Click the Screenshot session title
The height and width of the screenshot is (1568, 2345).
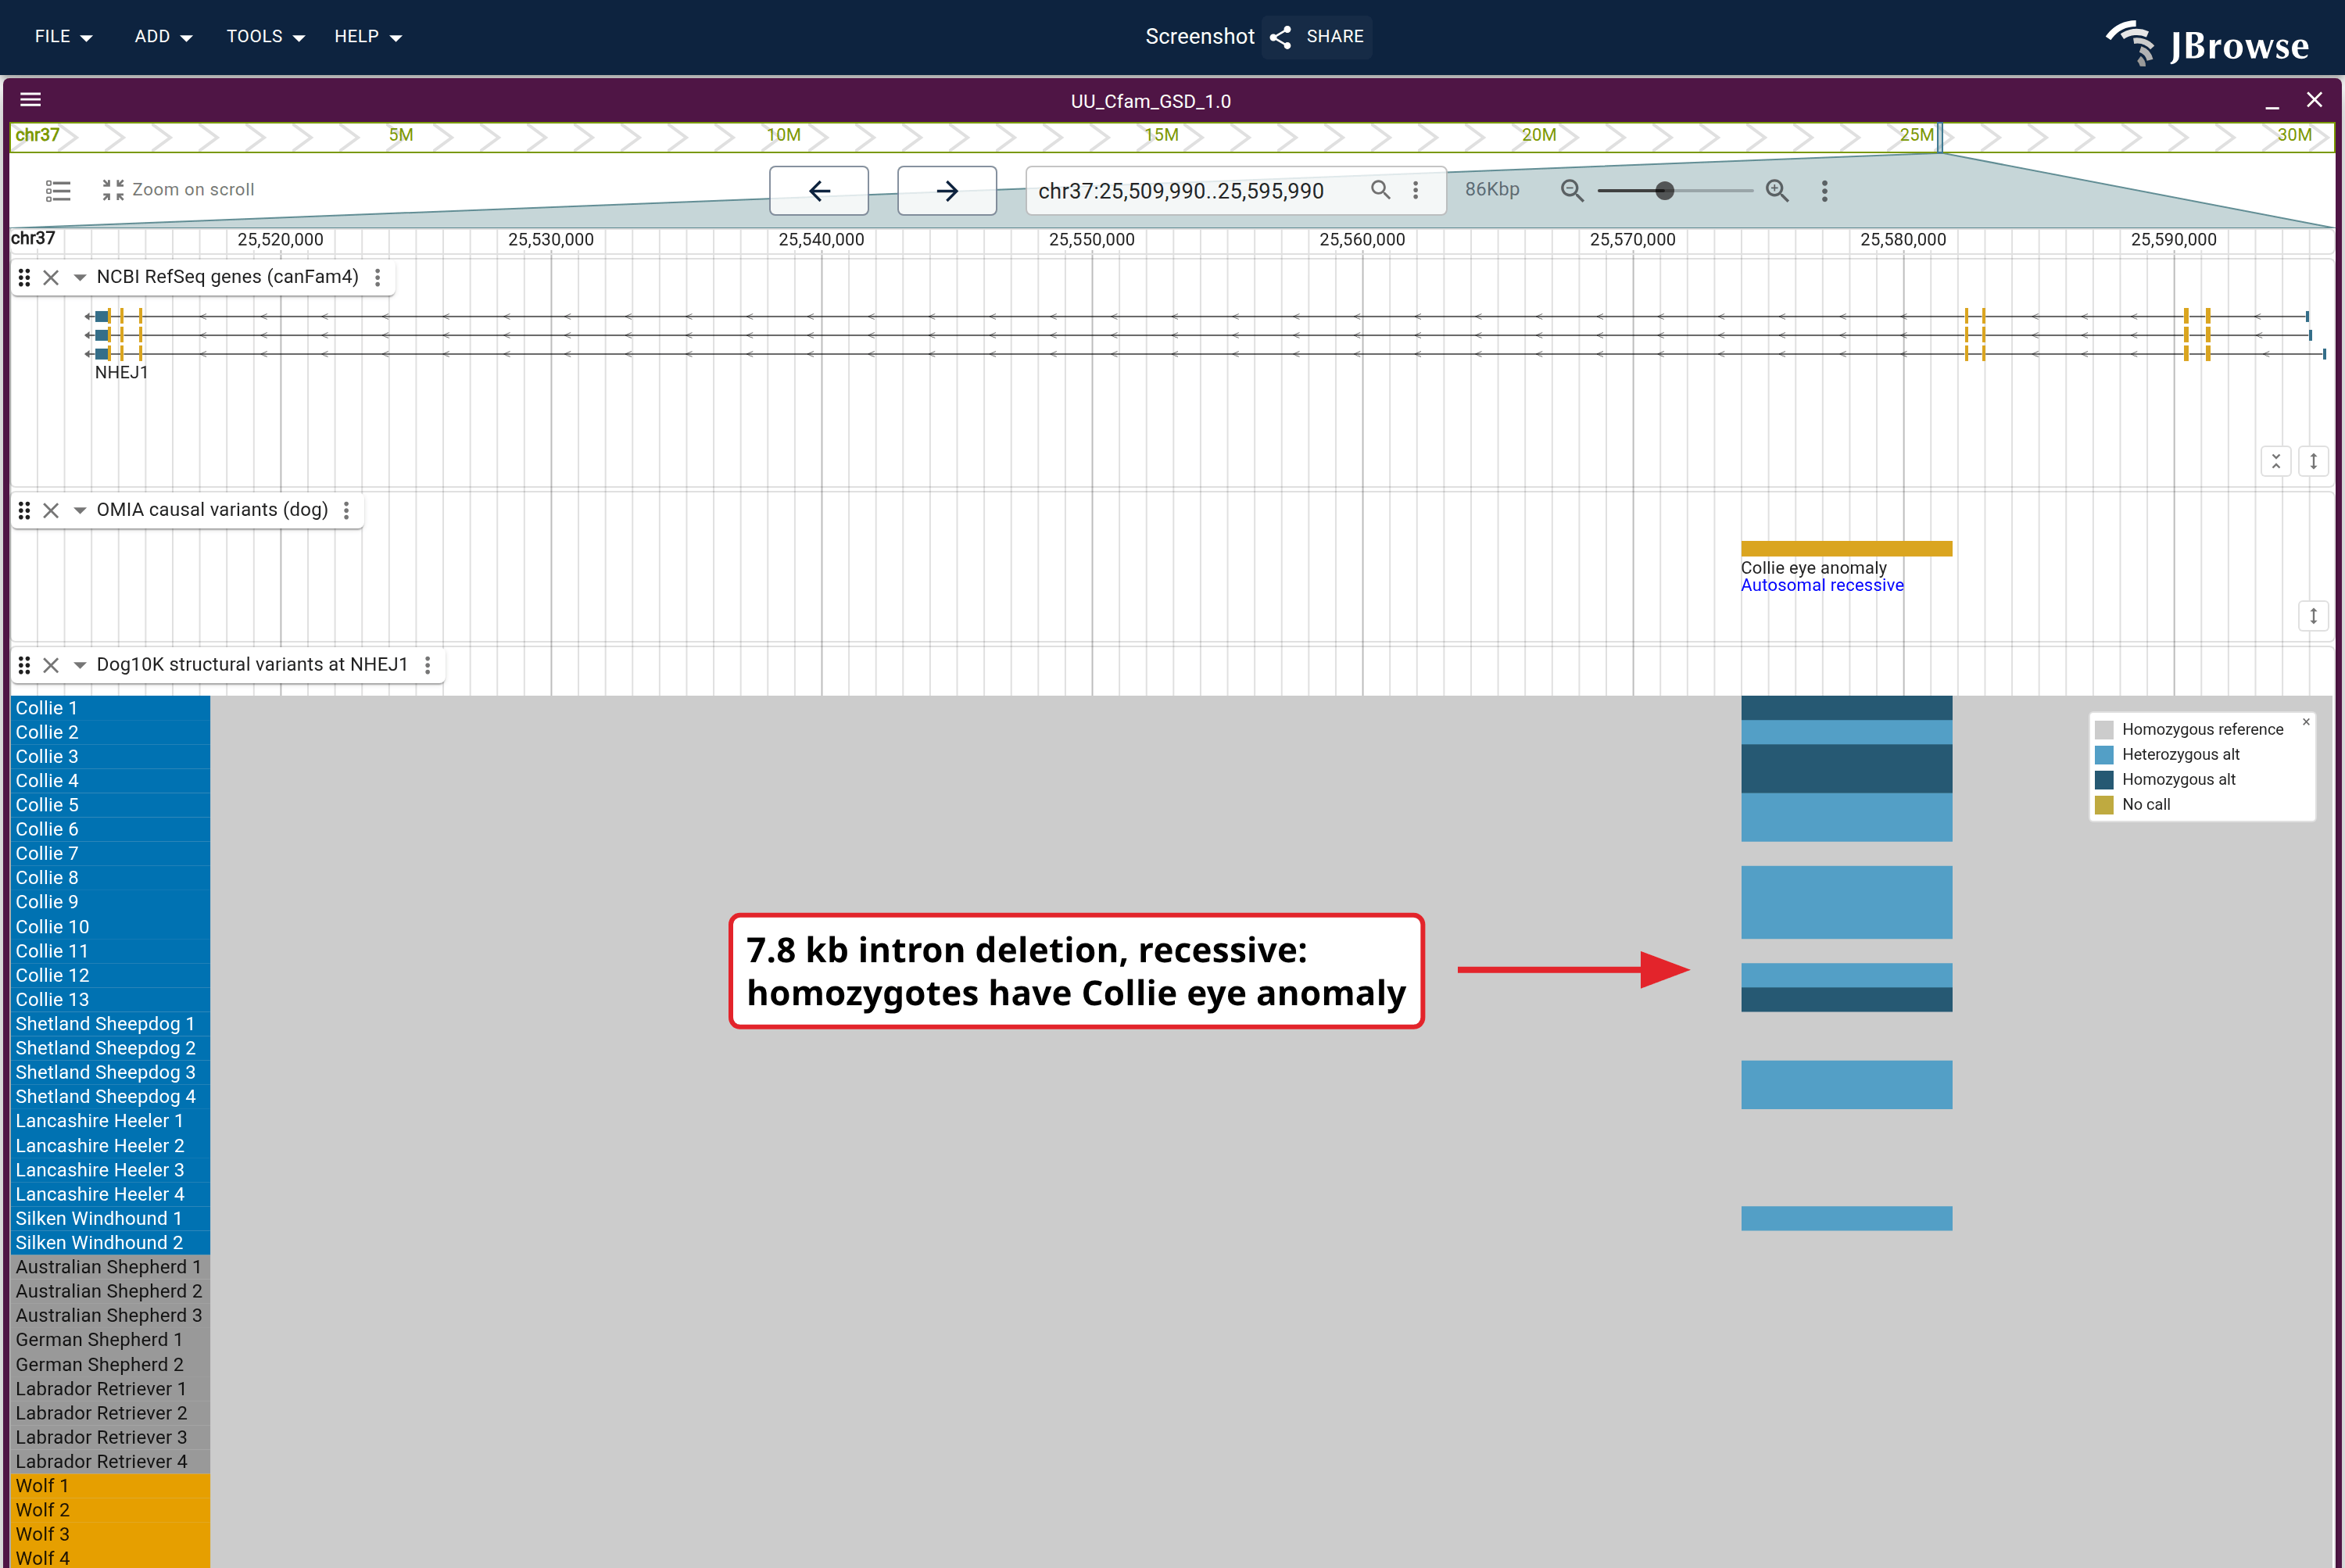tap(1199, 37)
